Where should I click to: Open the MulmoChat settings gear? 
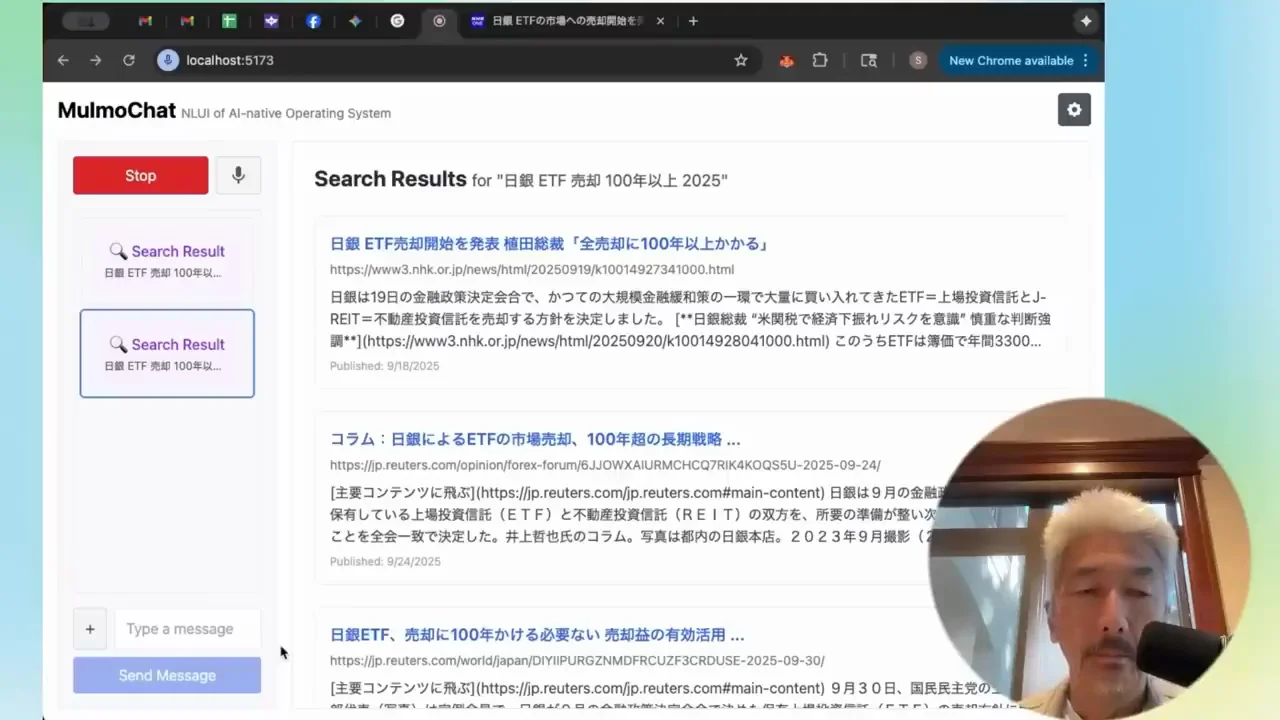point(1074,110)
